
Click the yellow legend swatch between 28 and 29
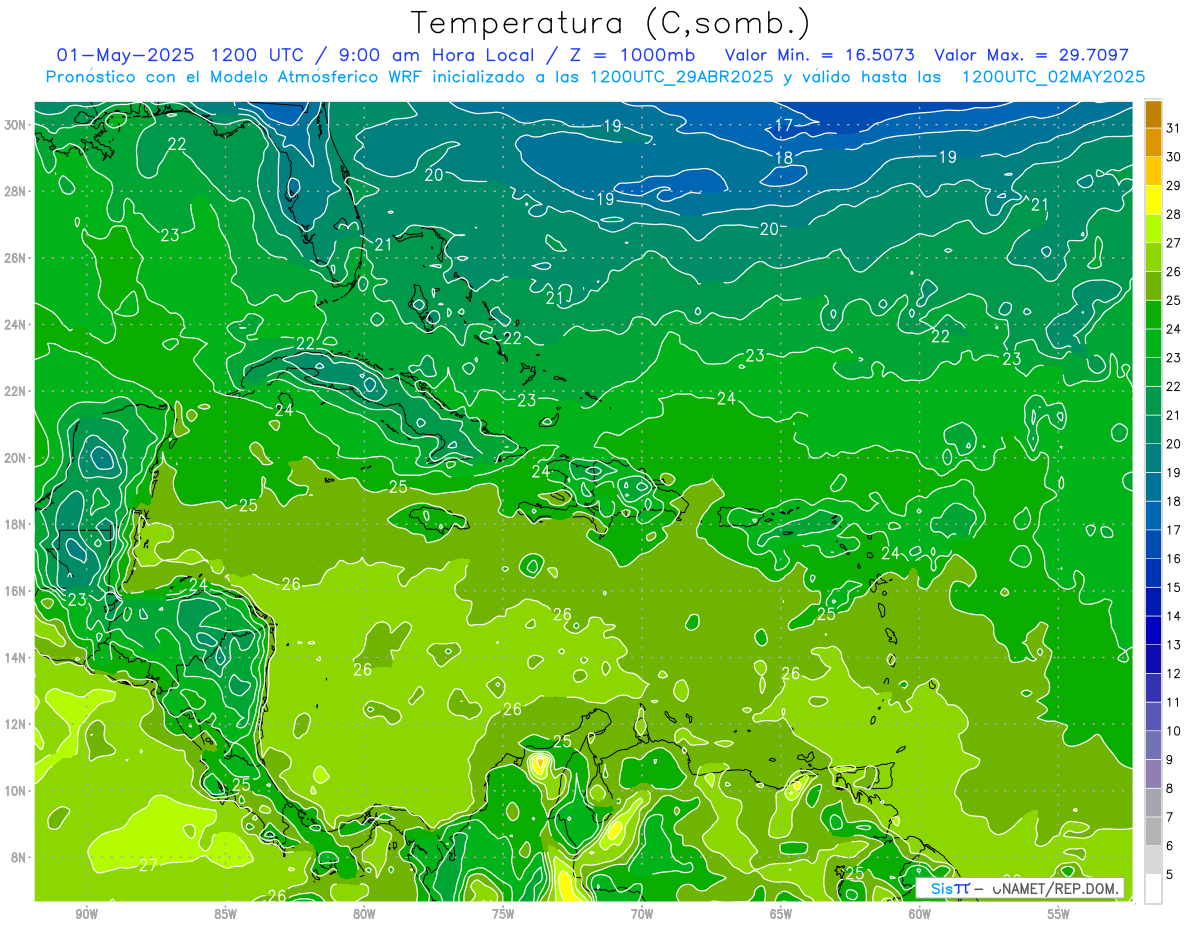pyautogui.click(x=1153, y=200)
